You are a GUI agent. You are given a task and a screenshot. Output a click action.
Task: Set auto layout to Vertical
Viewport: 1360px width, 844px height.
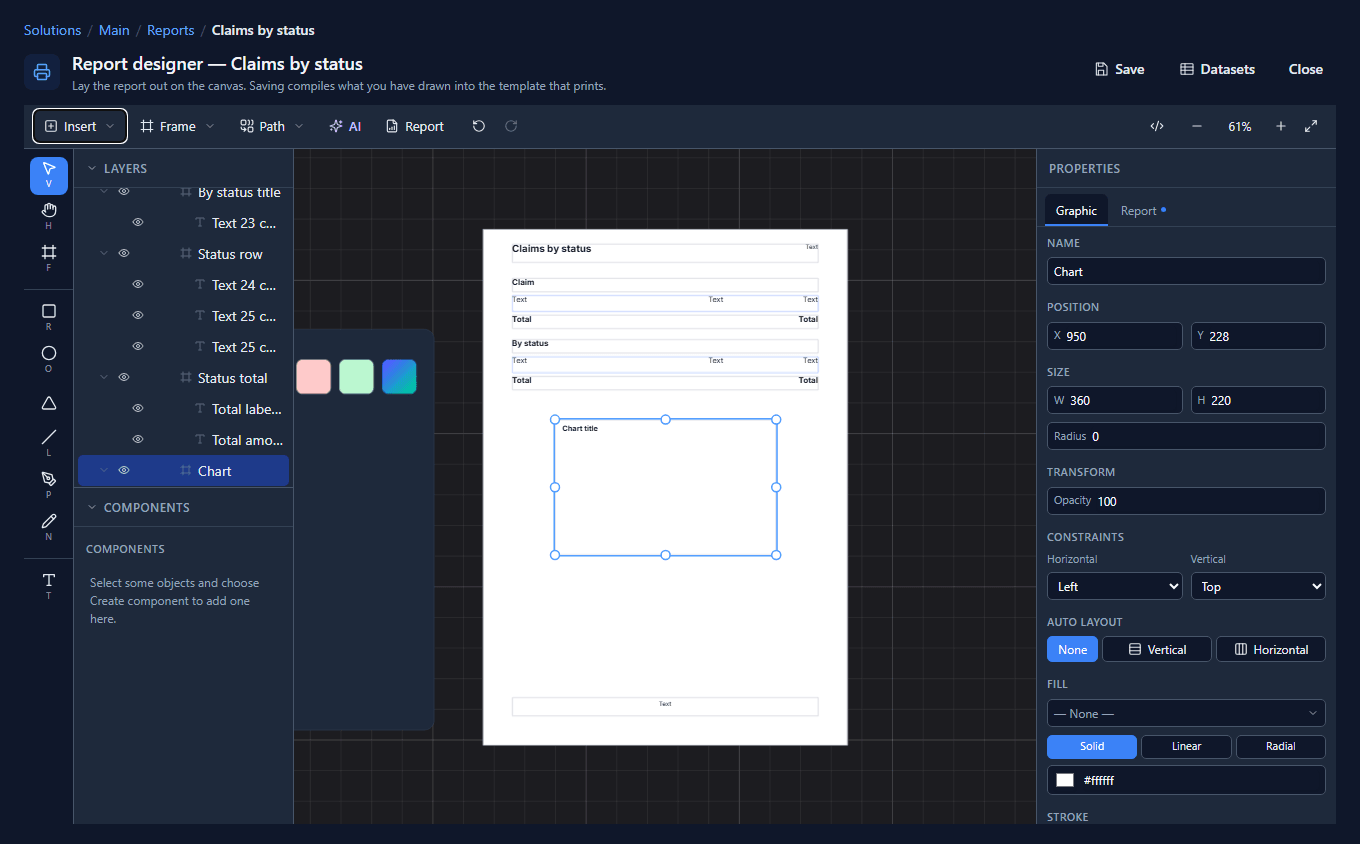pyautogui.click(x=1157, y=650)
